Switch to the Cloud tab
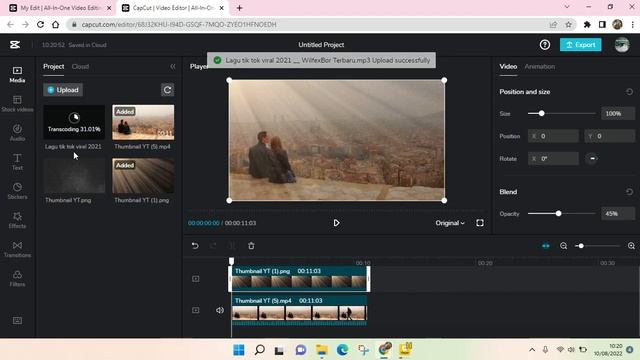The image size is (640, 360). [x=80, y=67]
